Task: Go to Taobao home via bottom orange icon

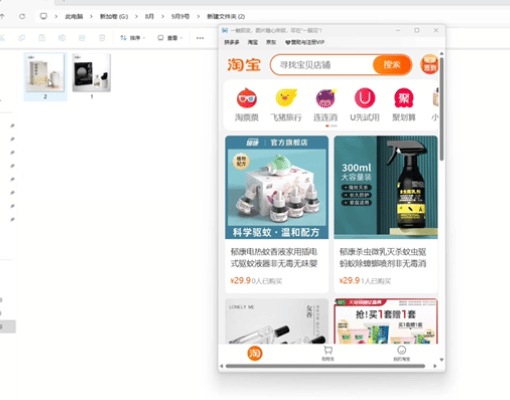Action: pyautogui.click(x=255, y=353)
